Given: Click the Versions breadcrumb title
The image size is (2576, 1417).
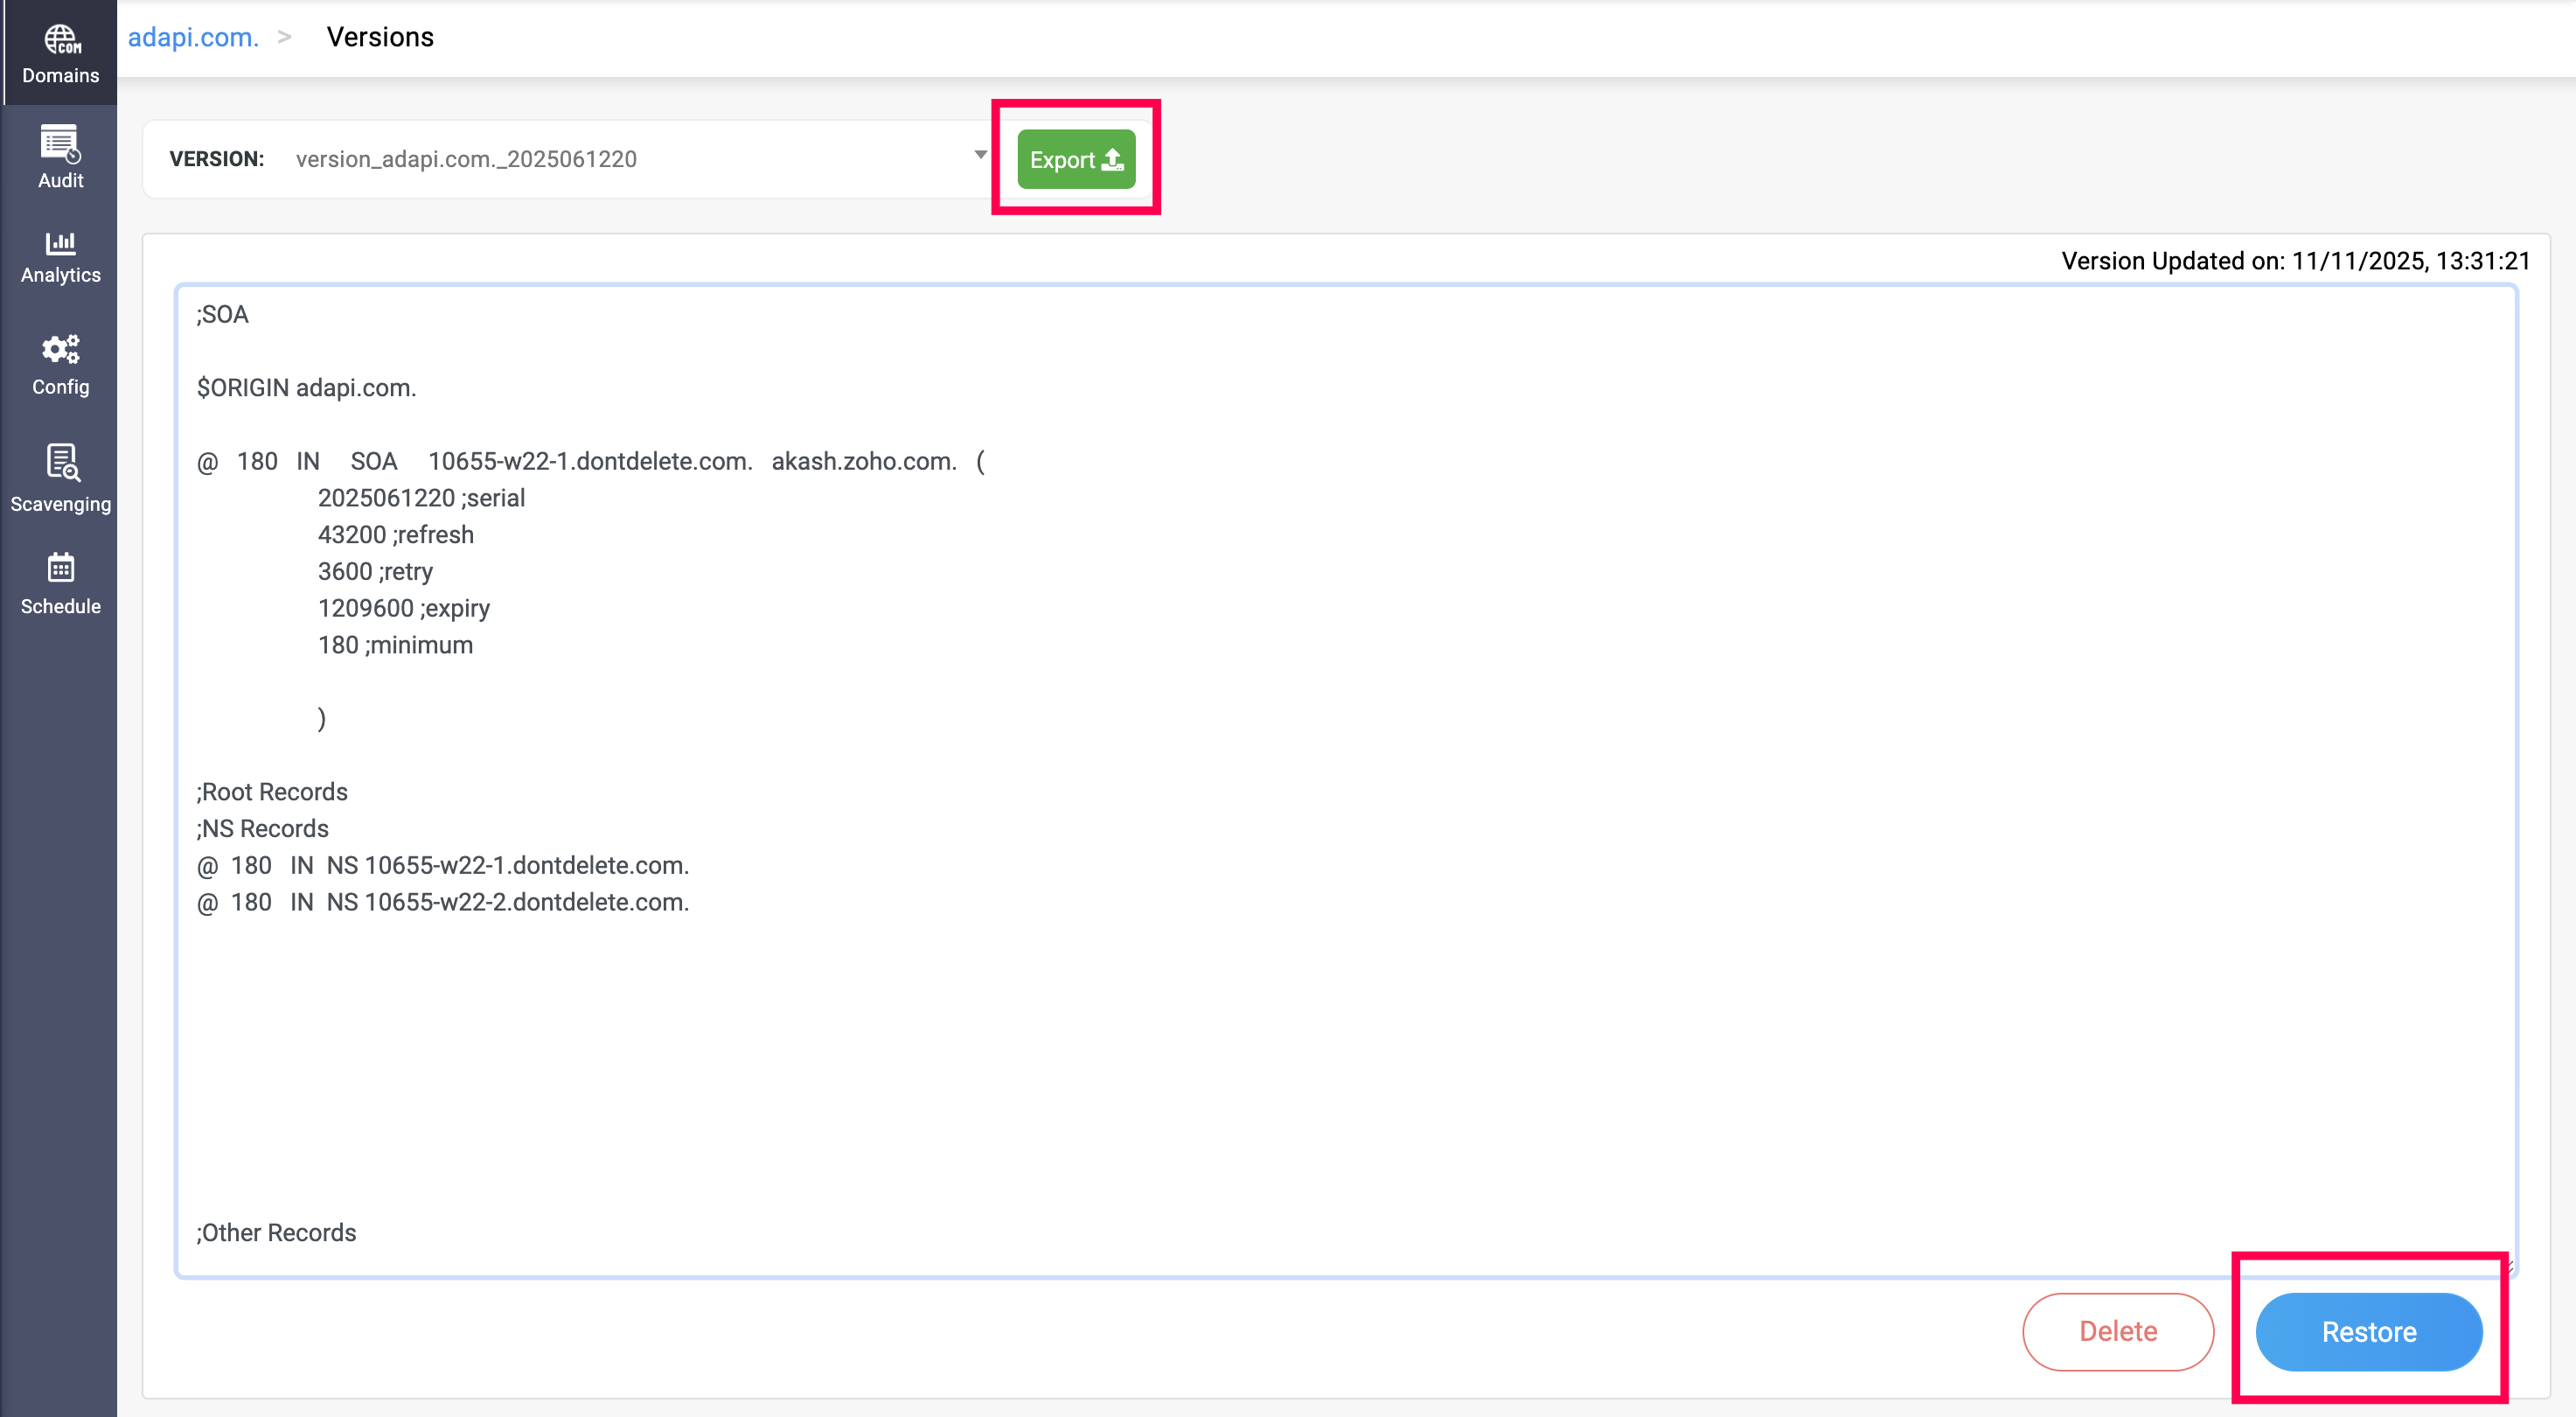Looking at the screenshot, I should 380,37.
